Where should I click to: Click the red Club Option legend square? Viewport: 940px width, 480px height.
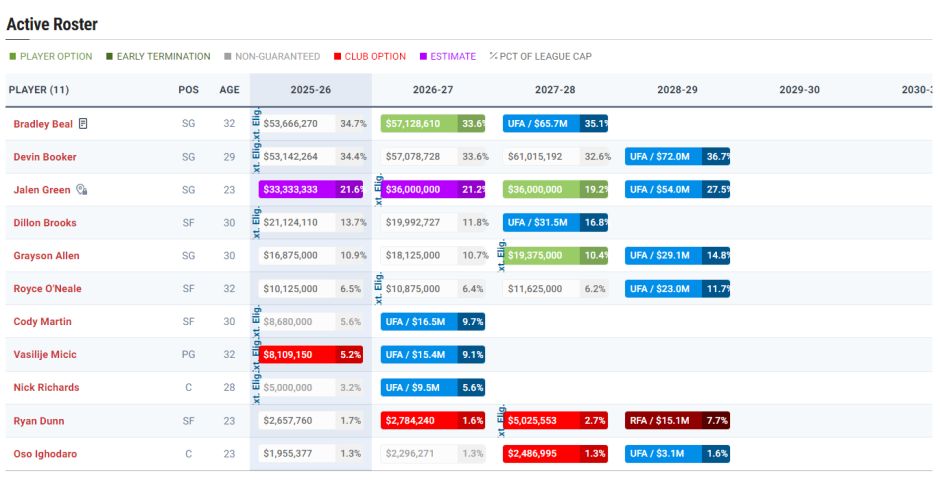338,57
